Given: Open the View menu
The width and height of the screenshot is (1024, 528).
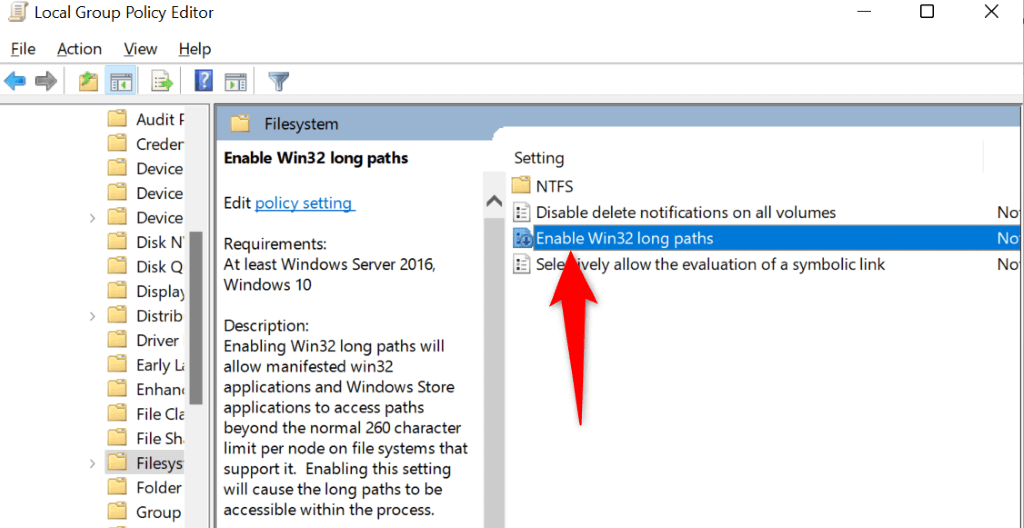Looking at the screenshot, I should (x=140, y=49).
